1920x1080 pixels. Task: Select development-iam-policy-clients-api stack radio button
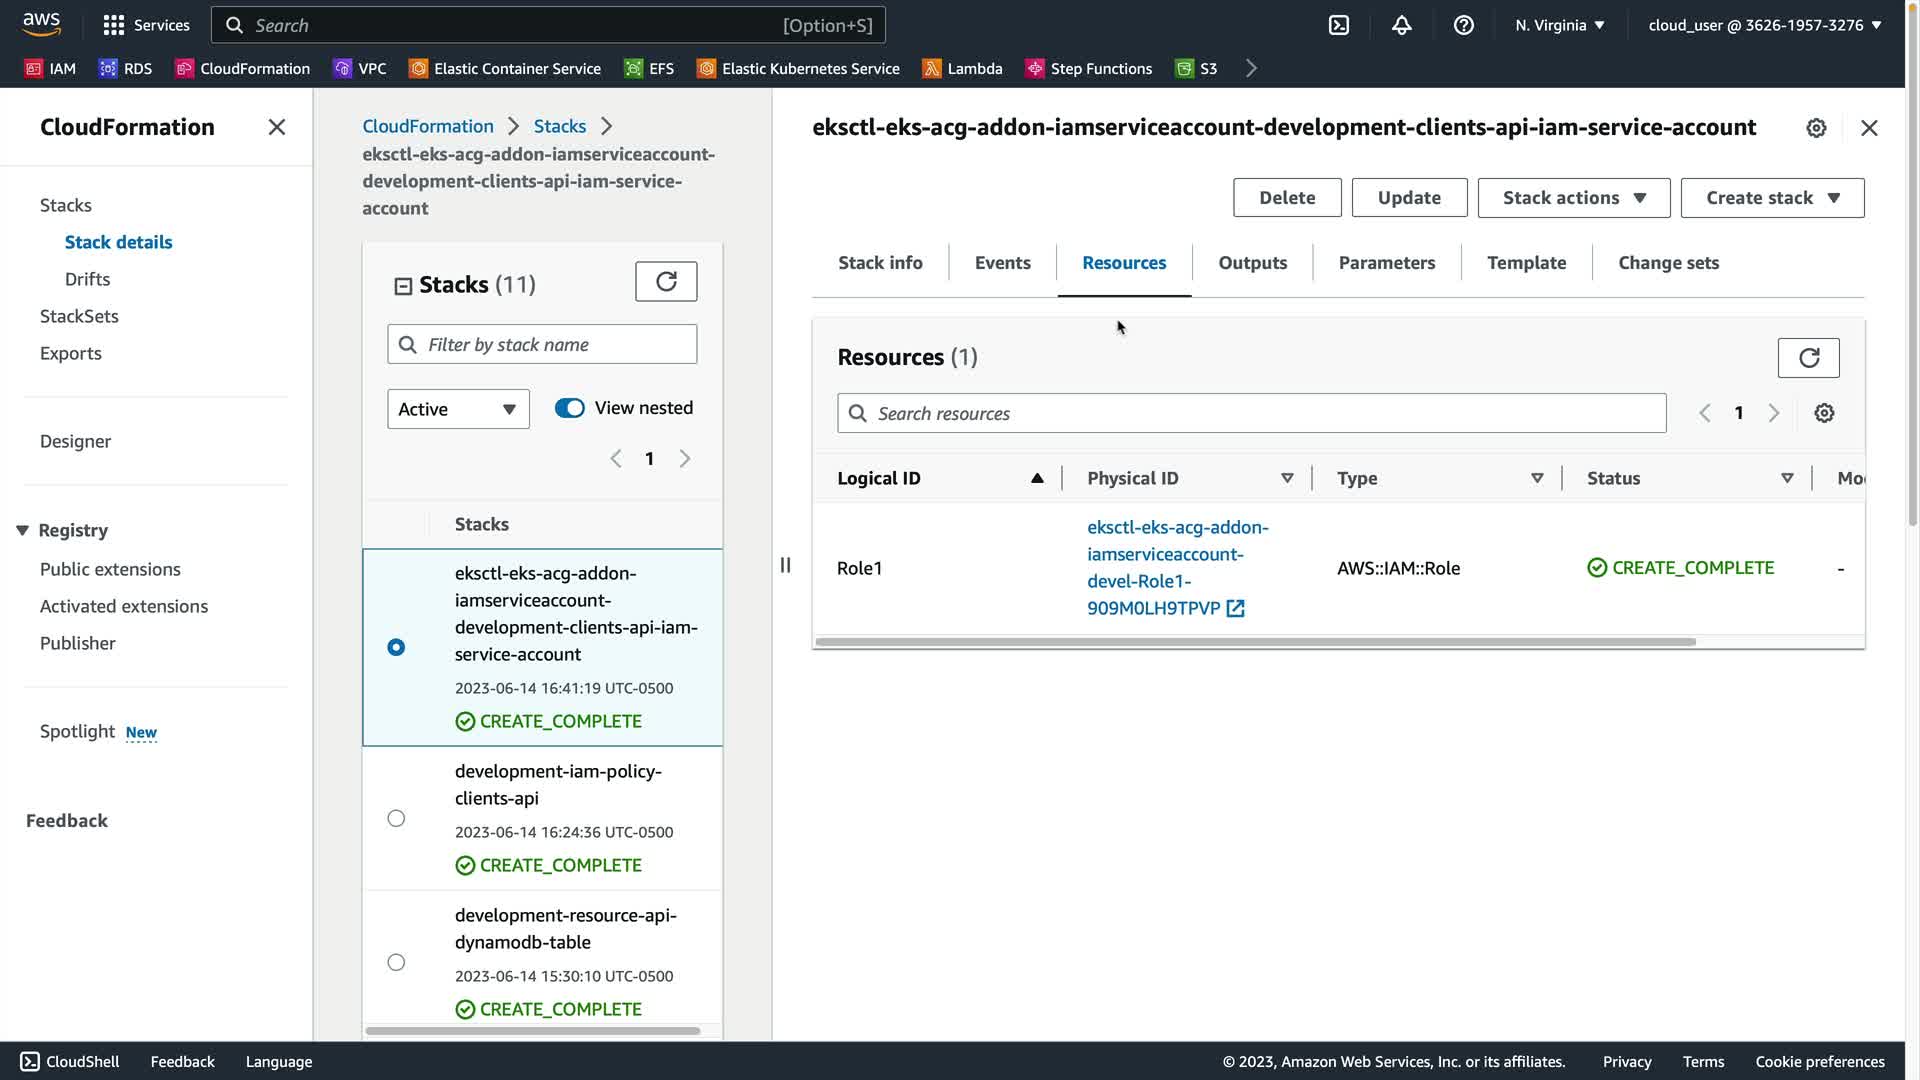(x=396, y=818)
